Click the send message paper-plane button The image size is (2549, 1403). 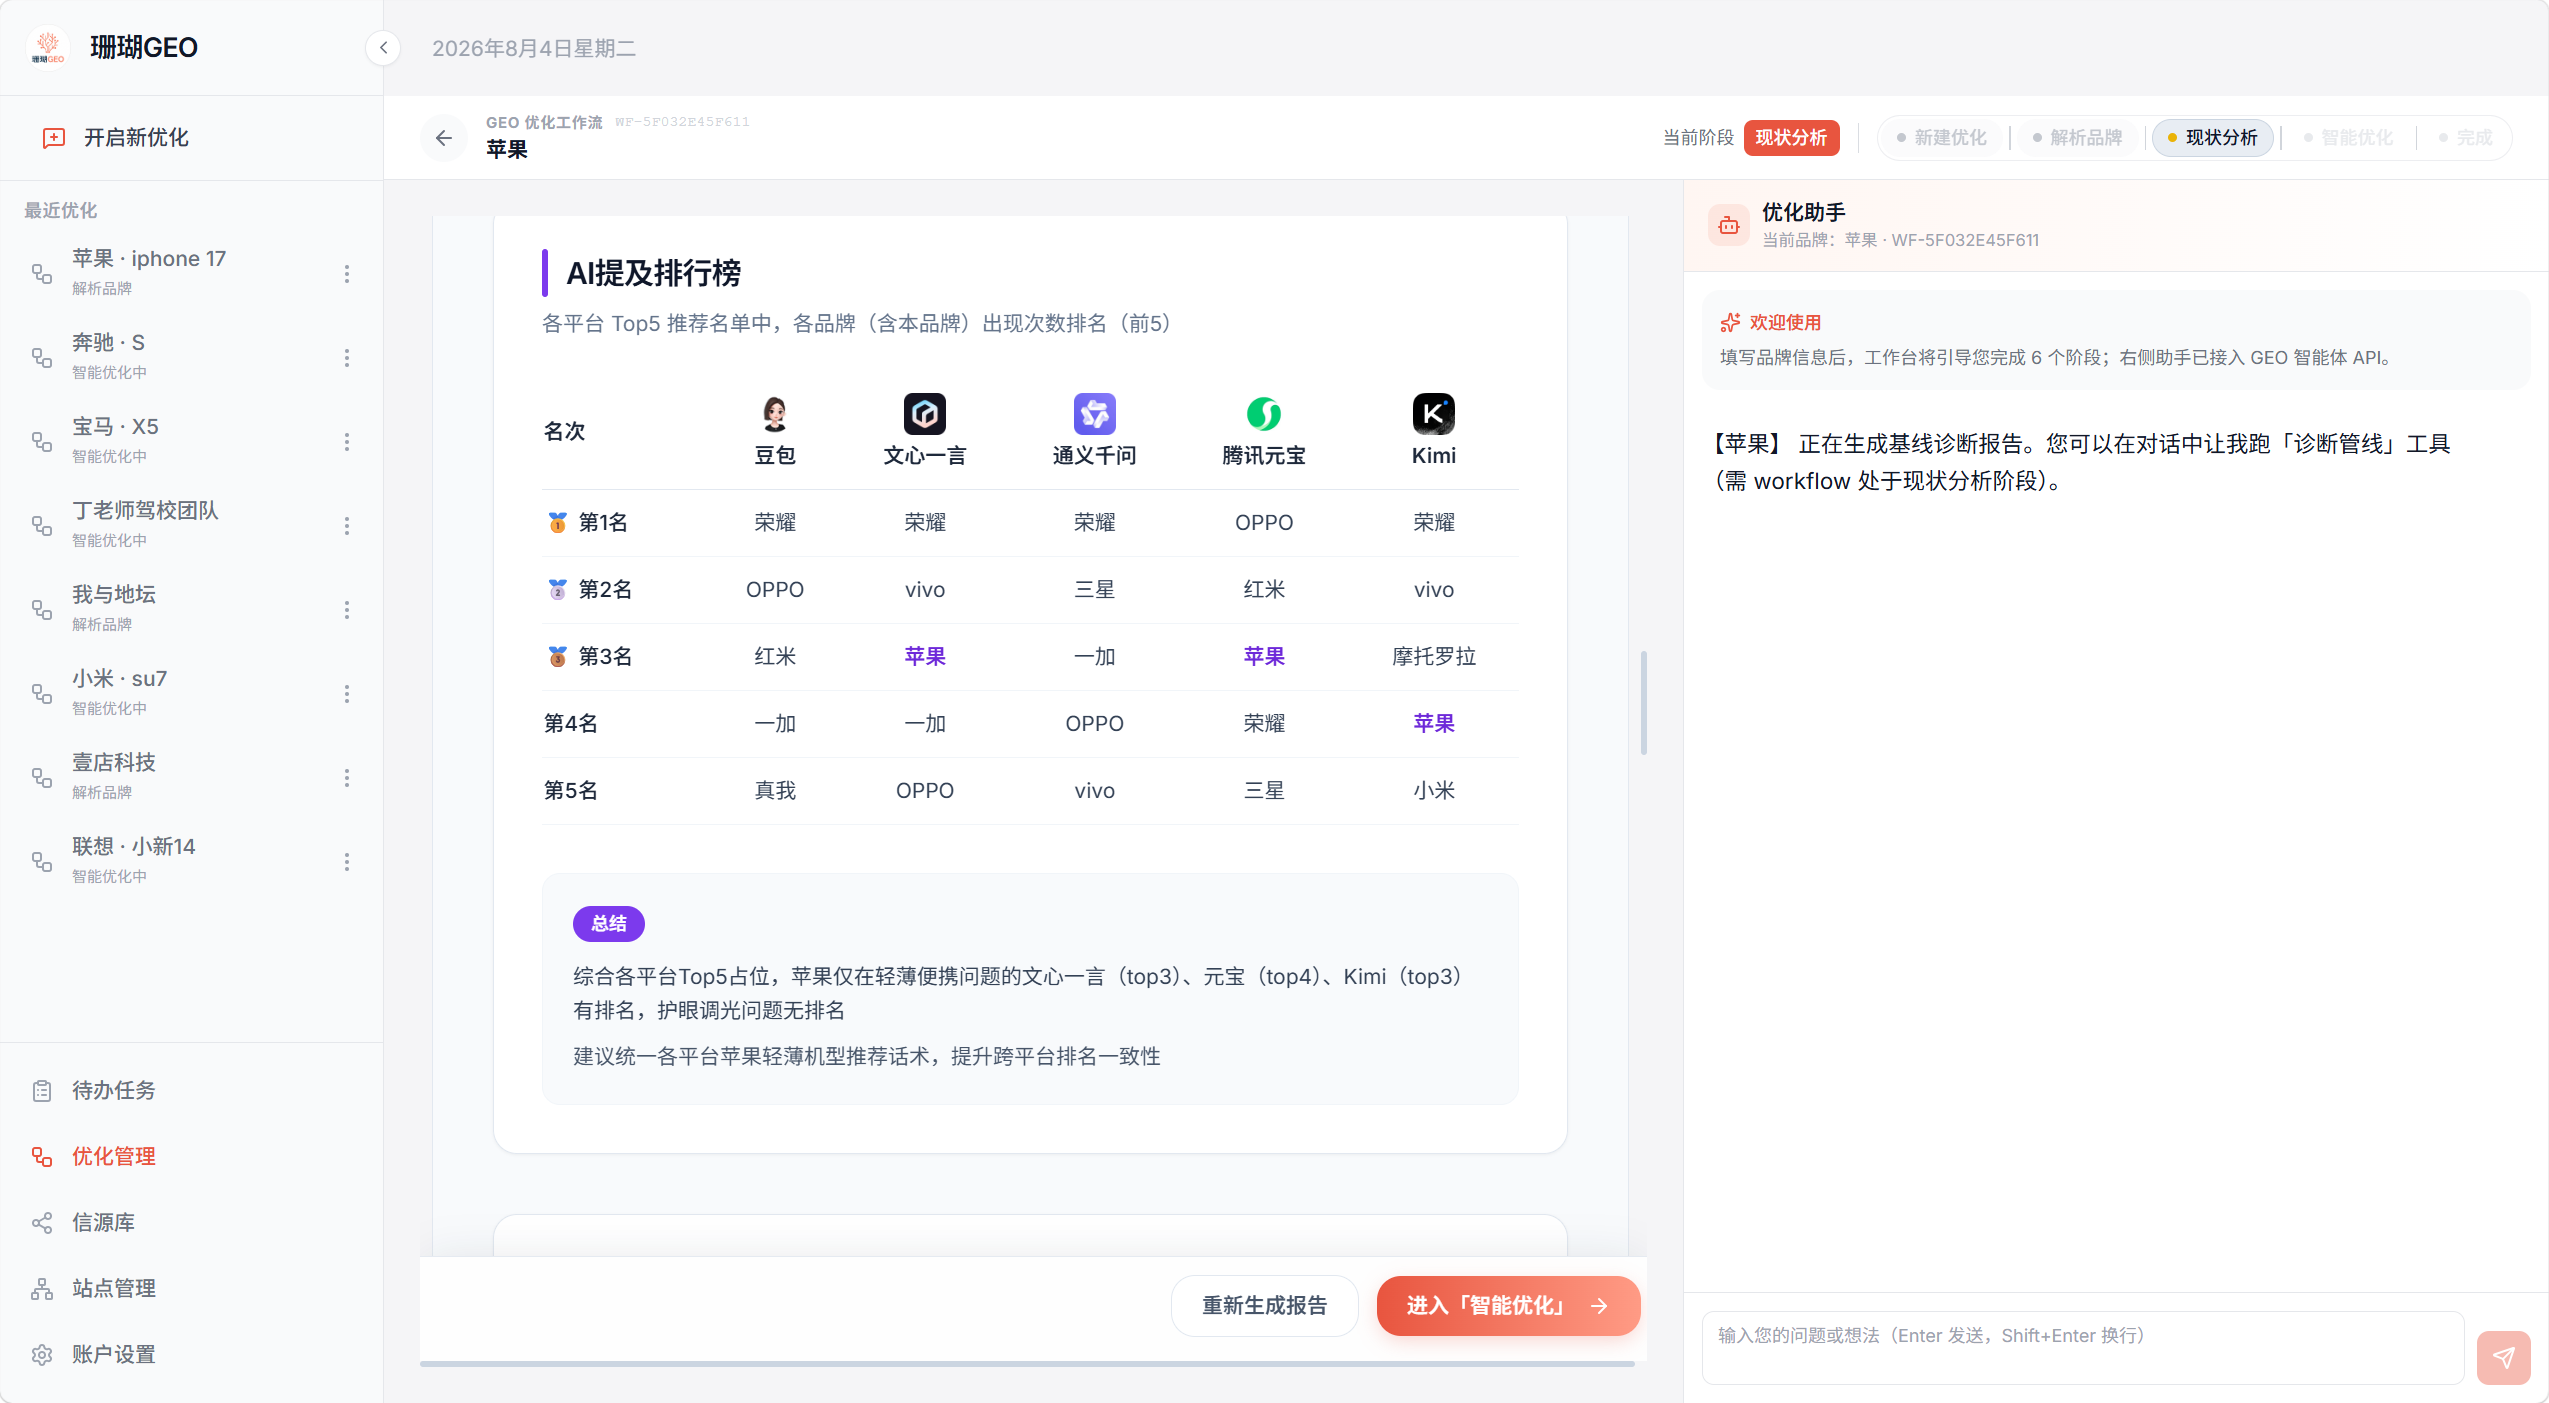[2503, 1357]
